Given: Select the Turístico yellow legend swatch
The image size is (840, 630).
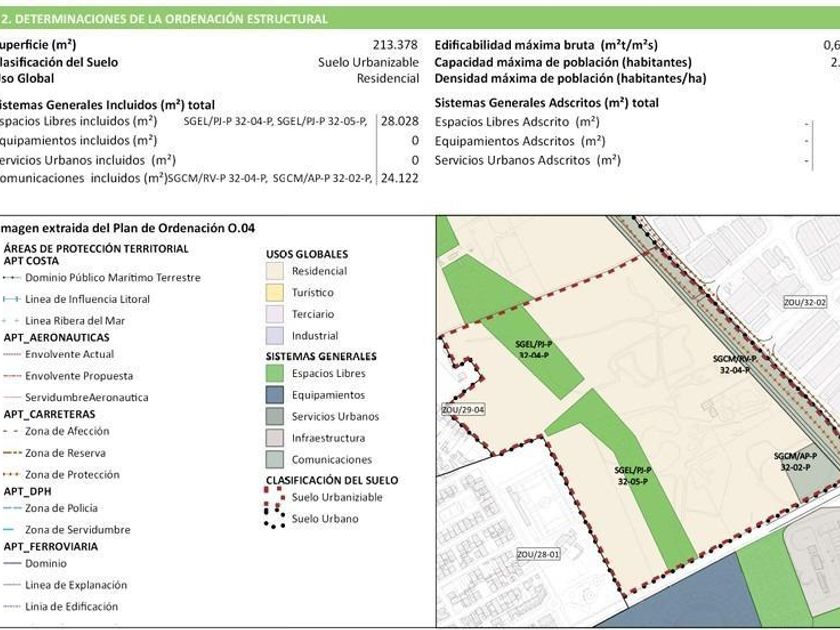Looking at the screenshot, I should pos(275,293).
